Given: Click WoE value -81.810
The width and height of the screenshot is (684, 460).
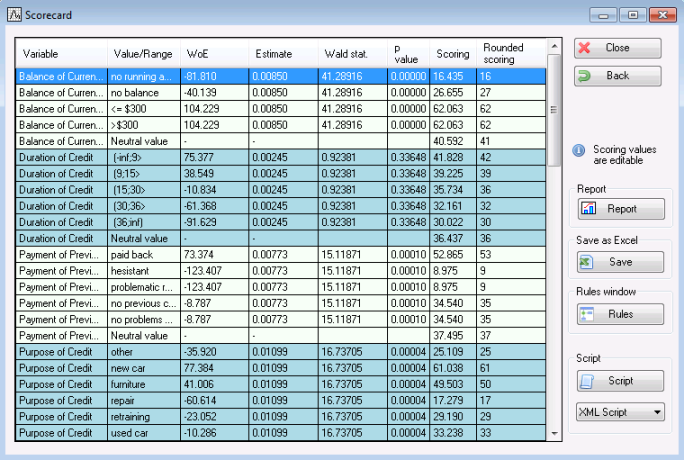Looking at the screenshot, I should (214, 76).
